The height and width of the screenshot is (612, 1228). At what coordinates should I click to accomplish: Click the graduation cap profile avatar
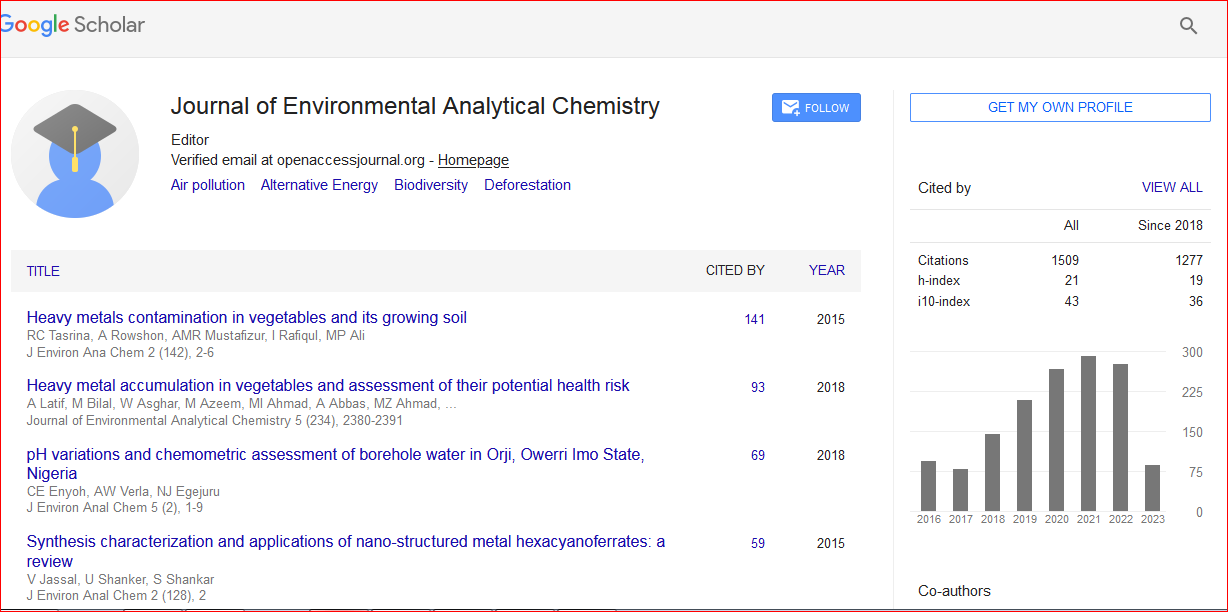pos(75,154)
